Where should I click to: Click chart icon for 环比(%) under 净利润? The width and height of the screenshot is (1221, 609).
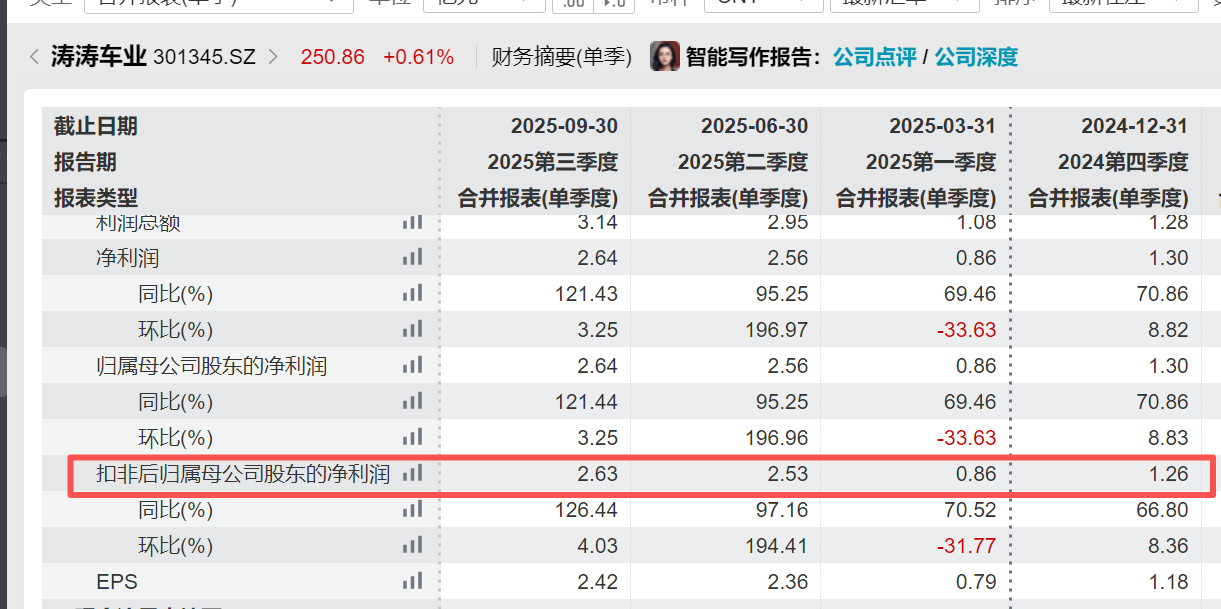click(x=412, y=330)
